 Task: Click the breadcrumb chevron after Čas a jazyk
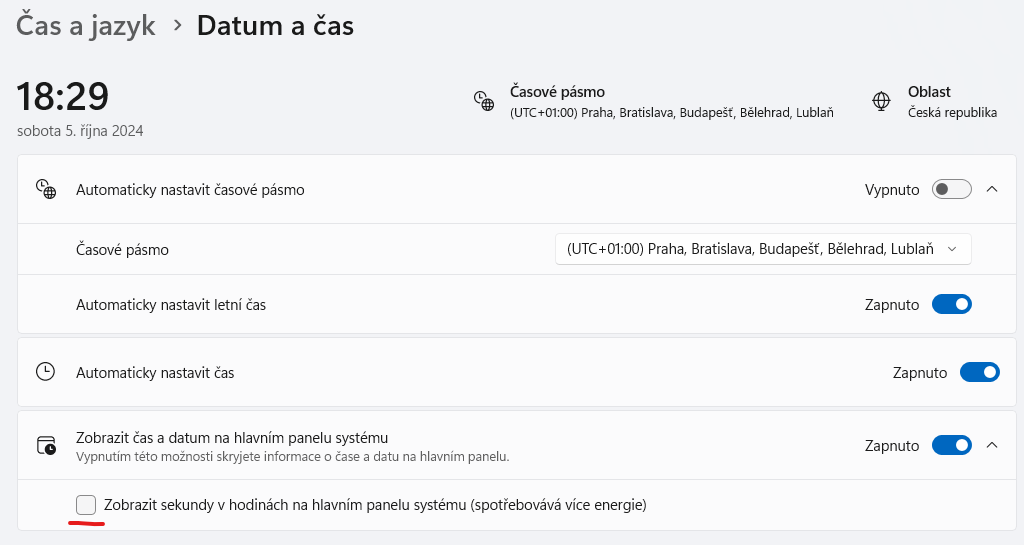pyautogui.click(x=177, y=25)
